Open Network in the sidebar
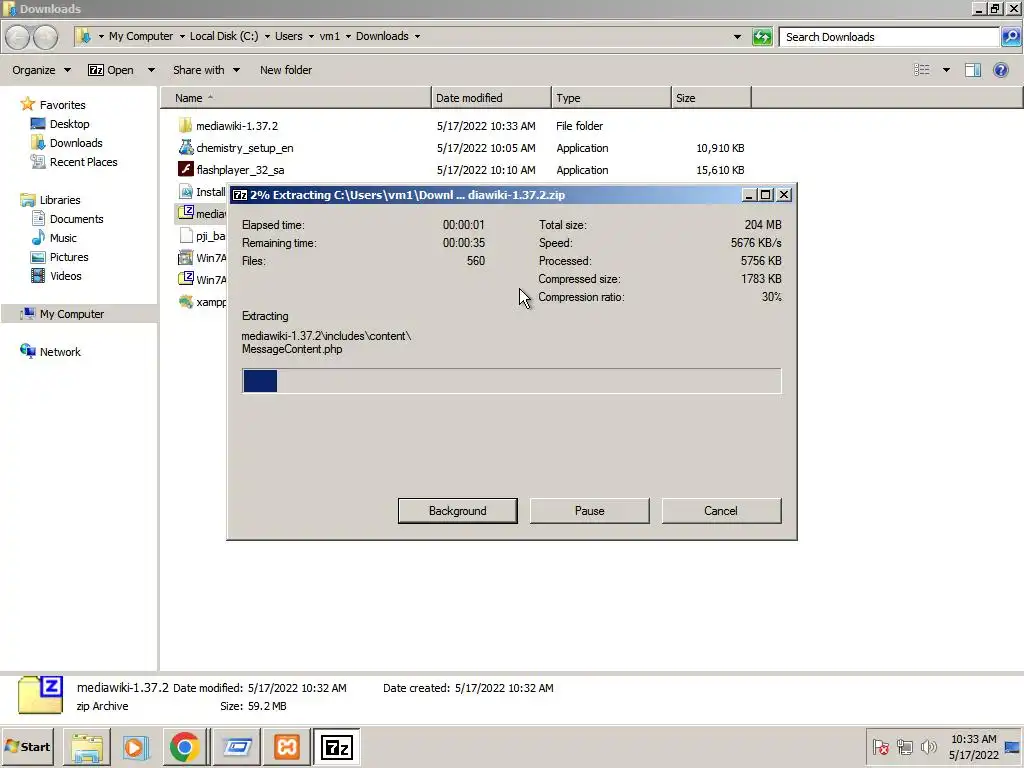 (x=60, y=352)
